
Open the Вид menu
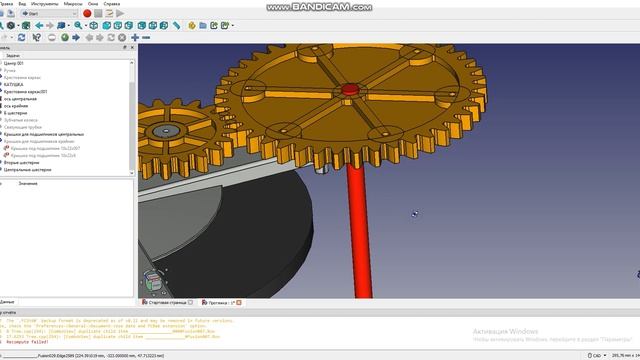22,4
